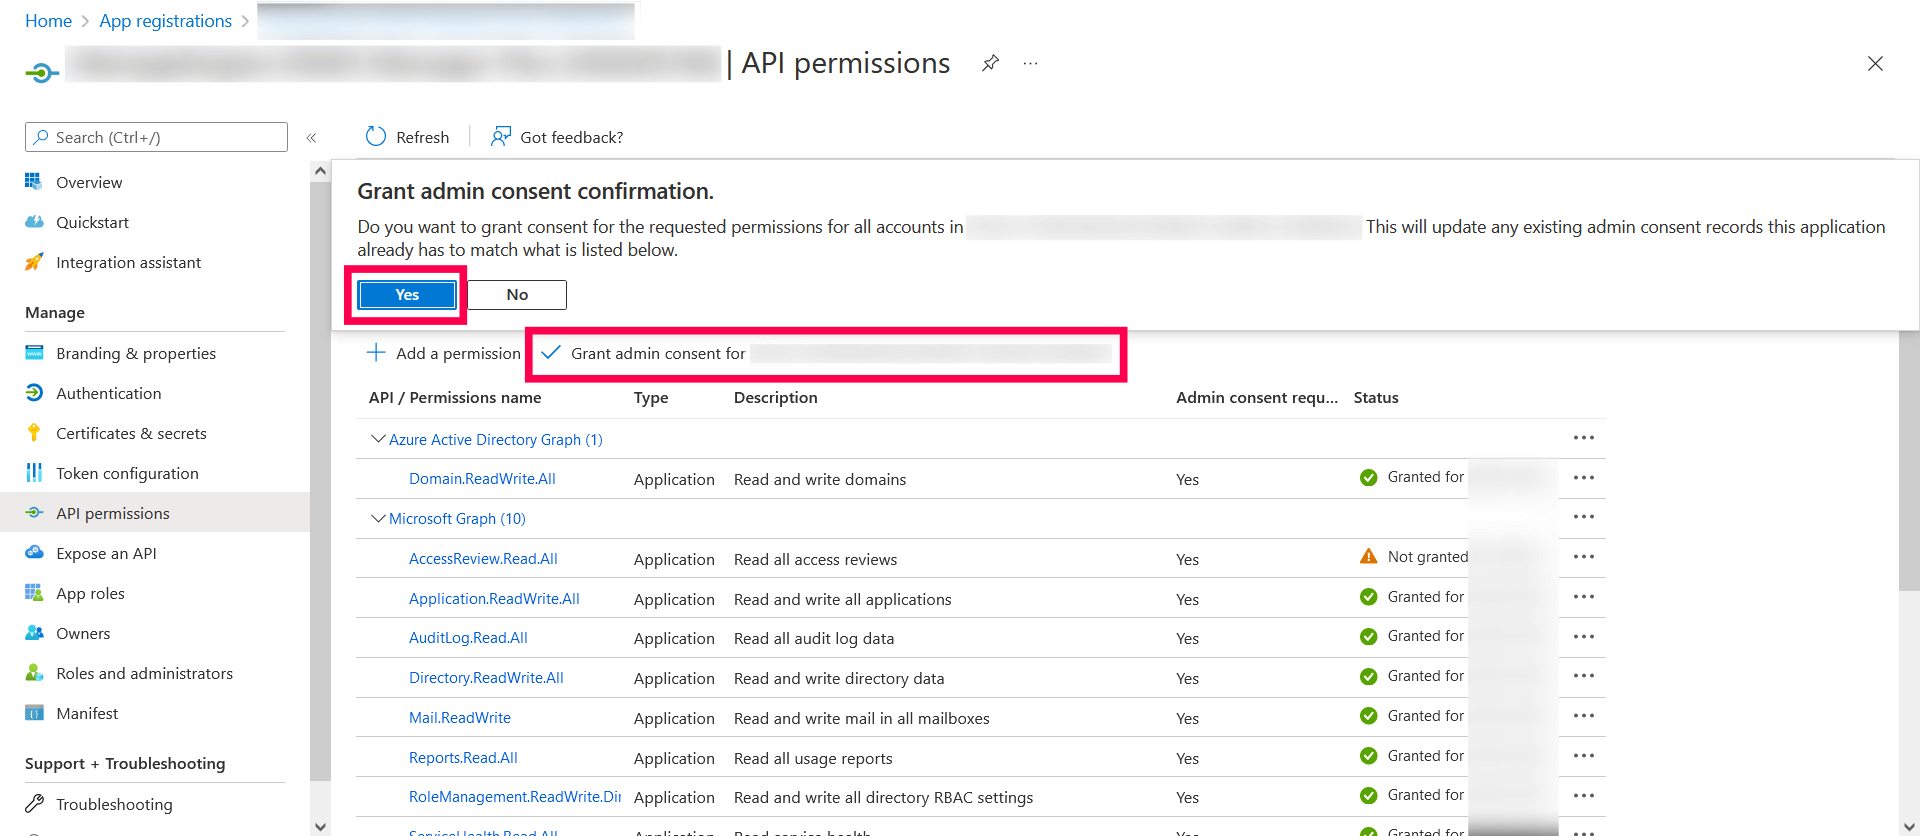Click the Owners icon

34,632
